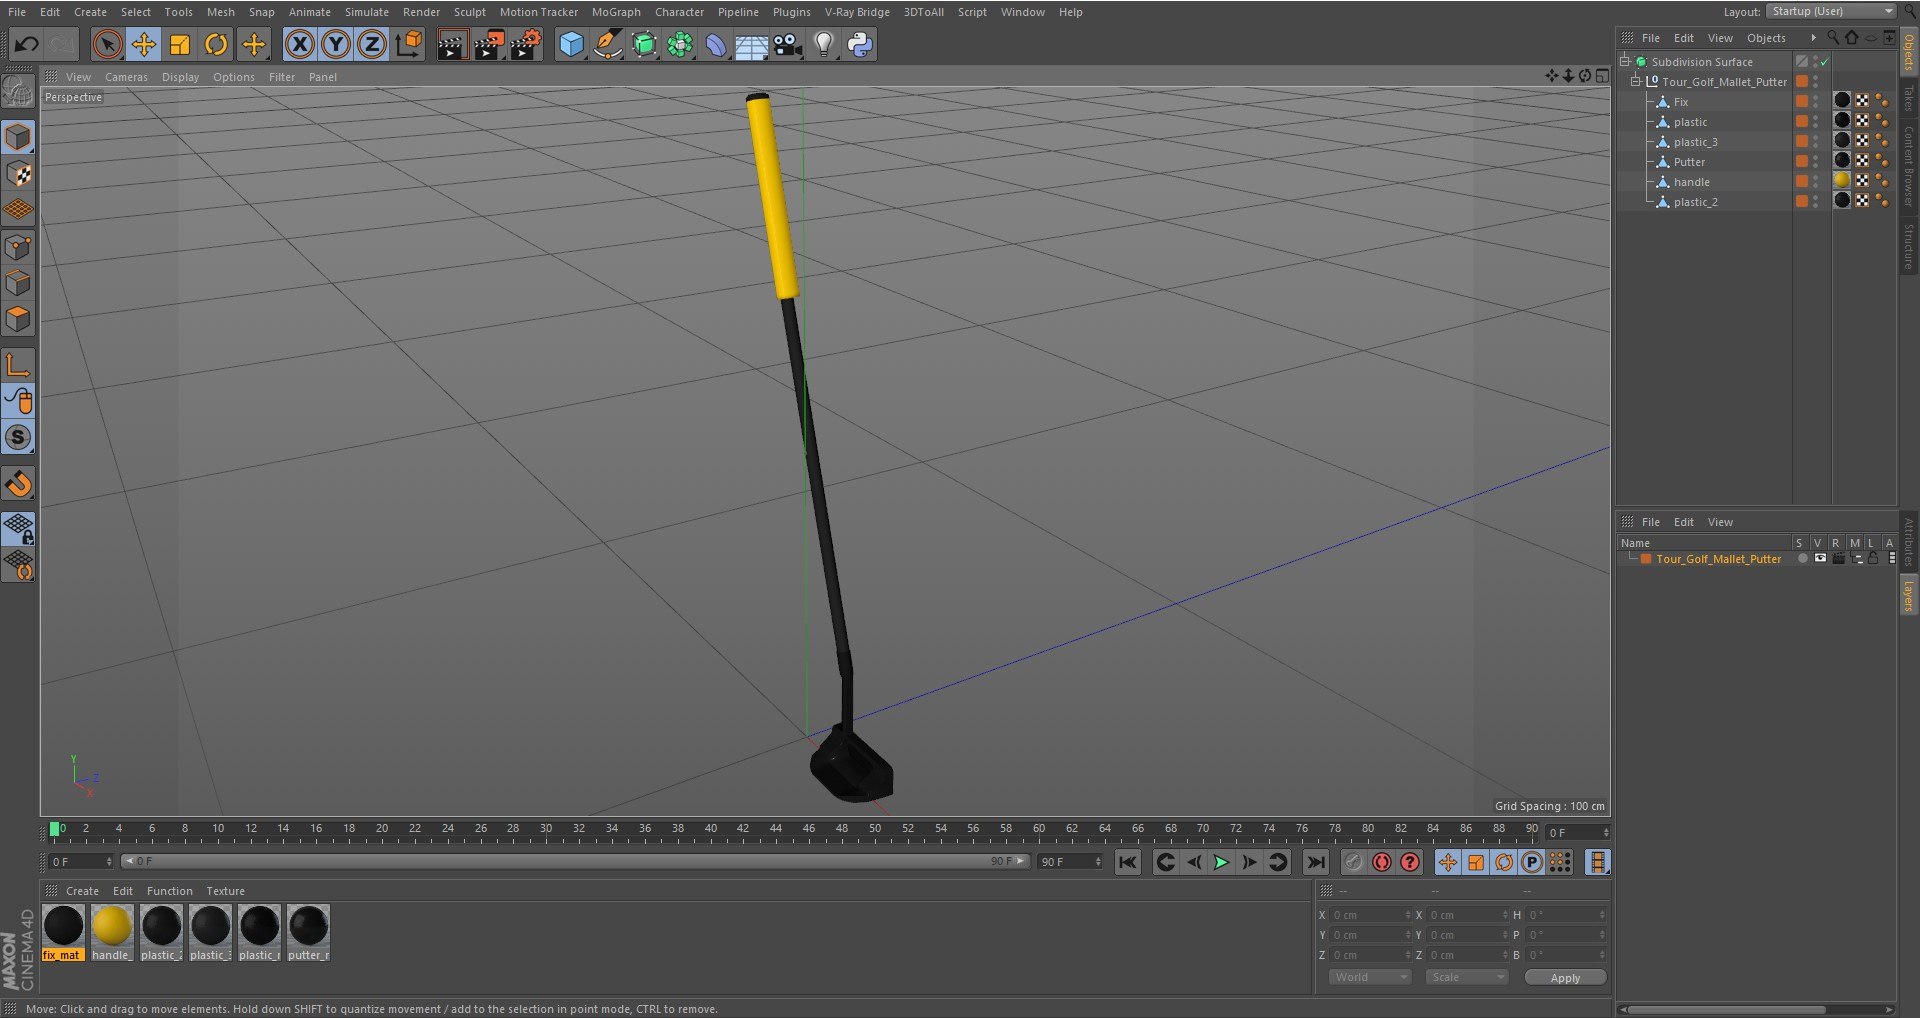Open the spline Pen tool
The image size is (1920, 1018).
(x=607, y=44)
